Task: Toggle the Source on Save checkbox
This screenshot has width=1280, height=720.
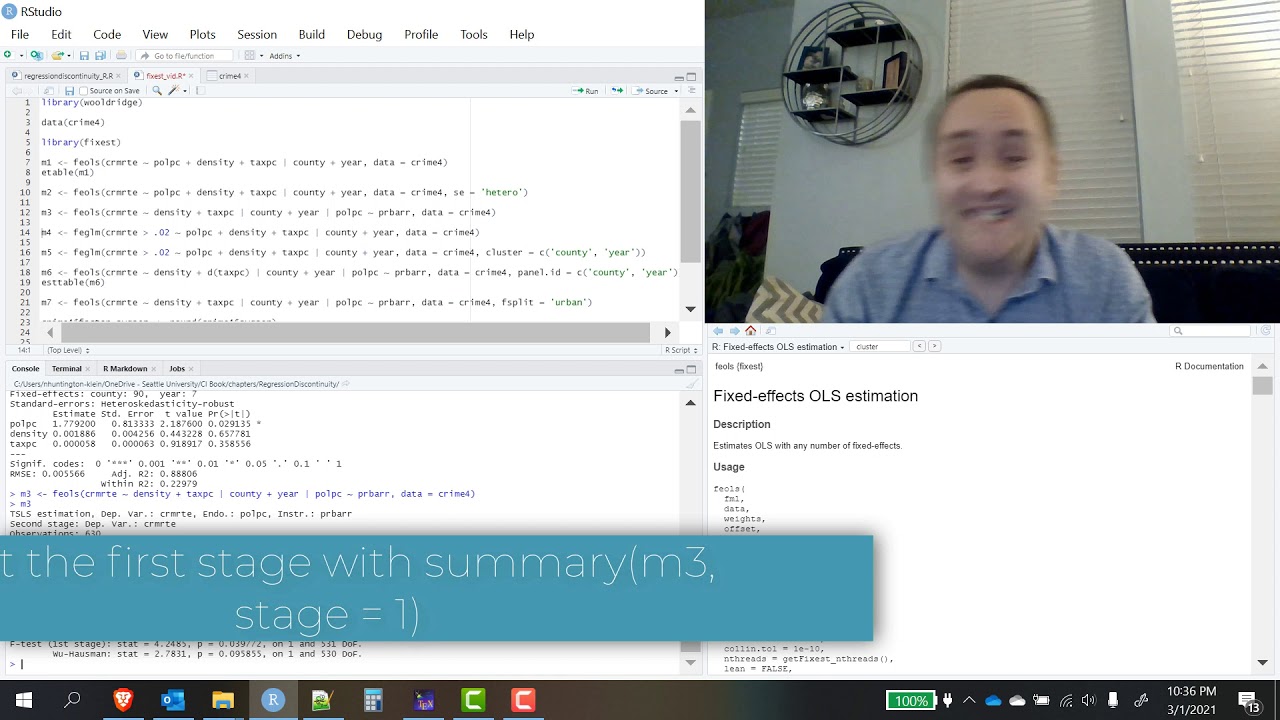Action: click(84, 91)
